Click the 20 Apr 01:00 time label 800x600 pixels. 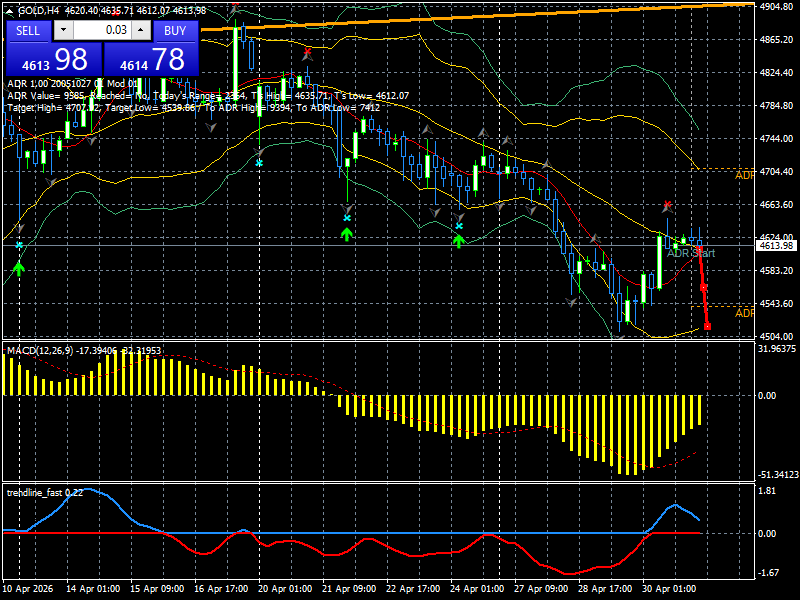[285, 588]
